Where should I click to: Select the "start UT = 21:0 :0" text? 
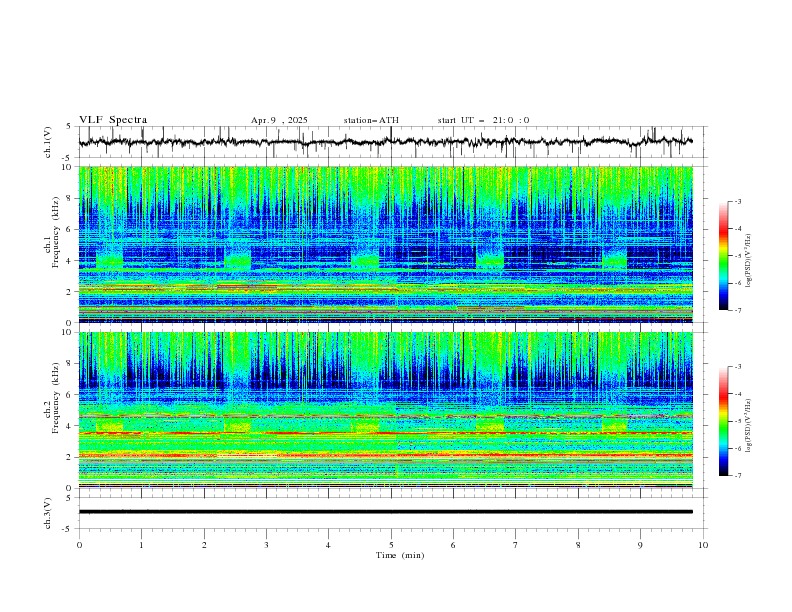click(483, 120)
